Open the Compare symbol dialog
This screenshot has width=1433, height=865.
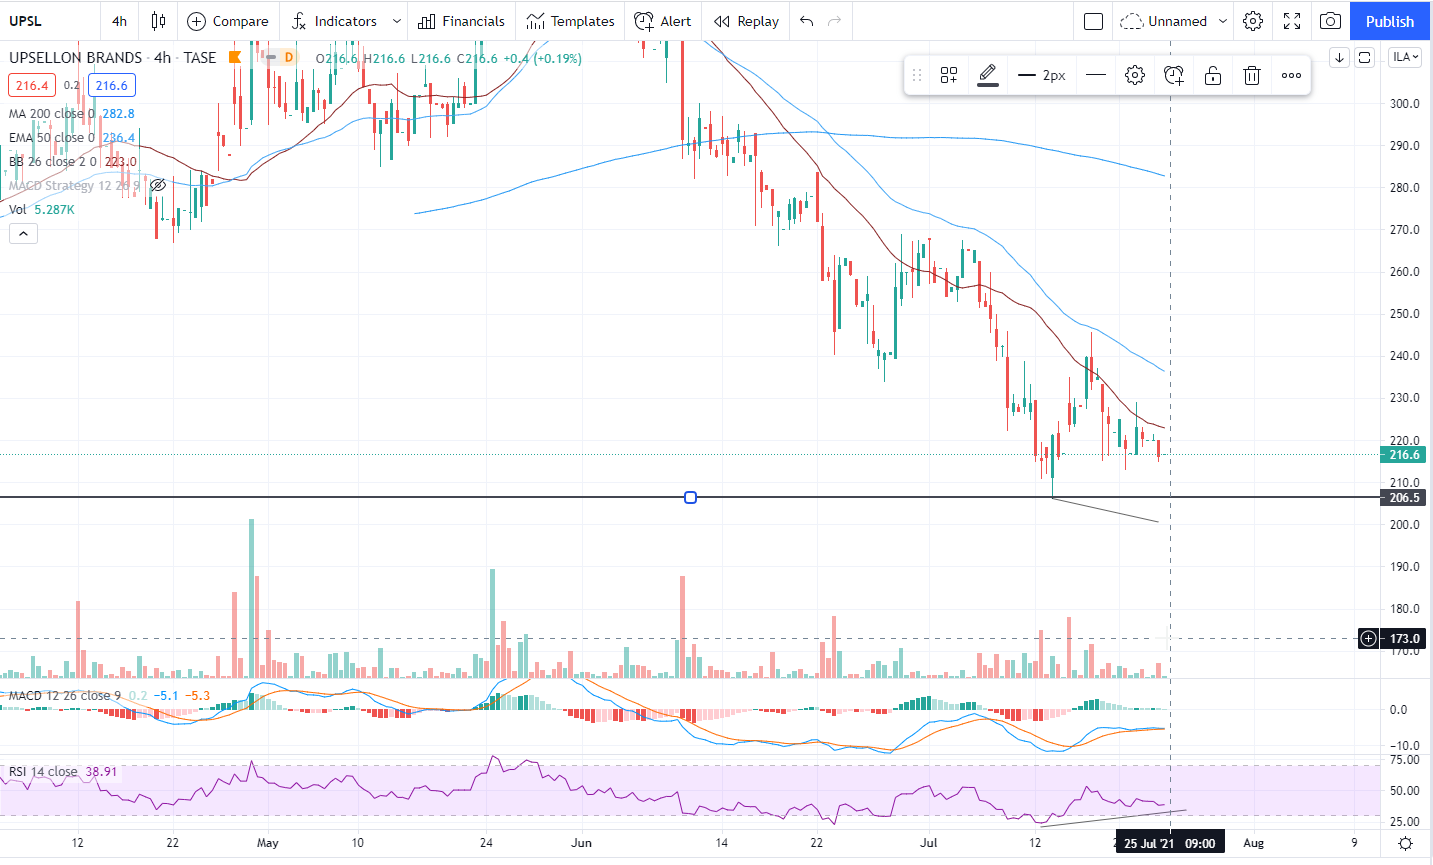click(x=228, y=21)
